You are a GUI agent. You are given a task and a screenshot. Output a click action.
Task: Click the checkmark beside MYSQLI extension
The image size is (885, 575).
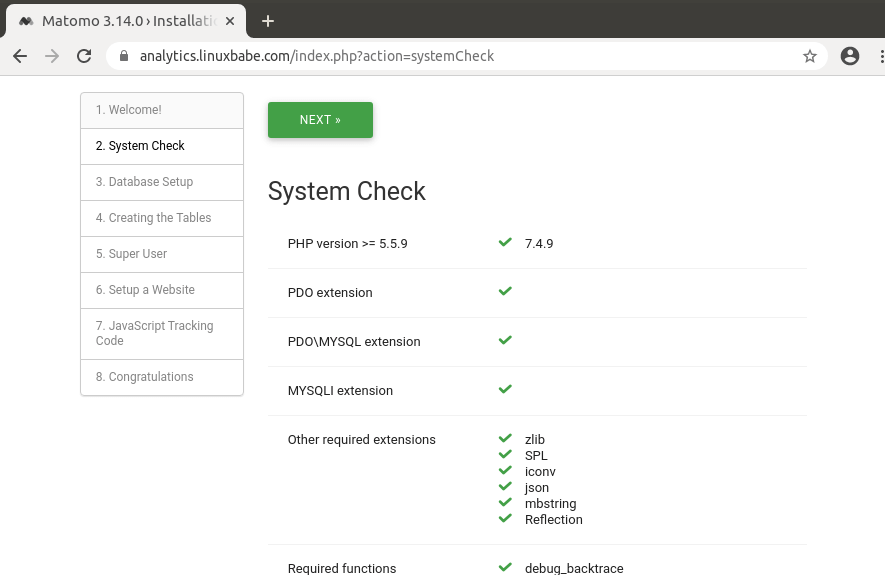[505, 389]
